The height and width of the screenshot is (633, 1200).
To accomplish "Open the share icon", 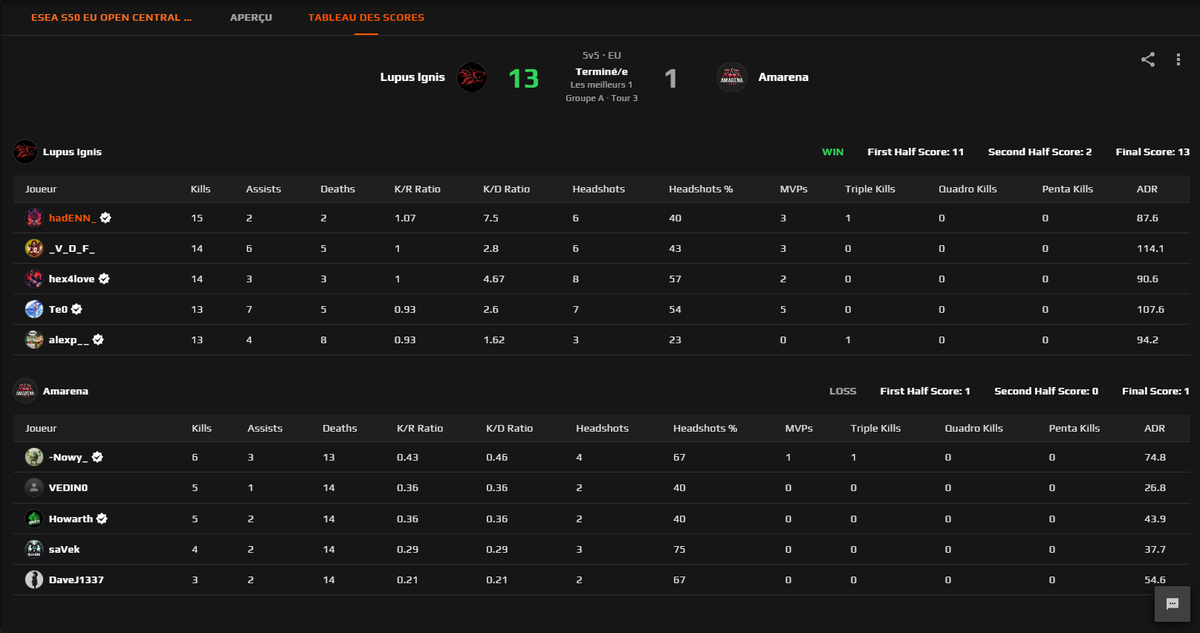I will pyautogui.click(x=1148, y=59).
